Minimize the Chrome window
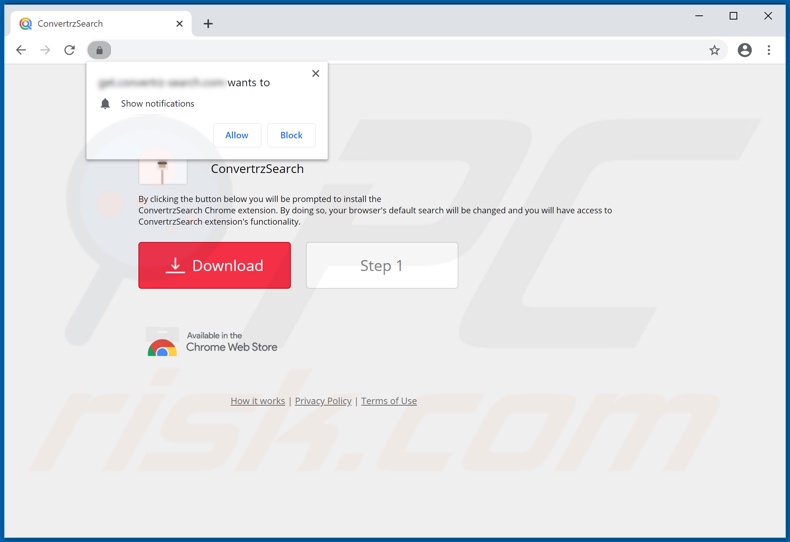Image resolution: width=790 pixels, height=542 pixels. pyautogui.click(x=699, y=16)
